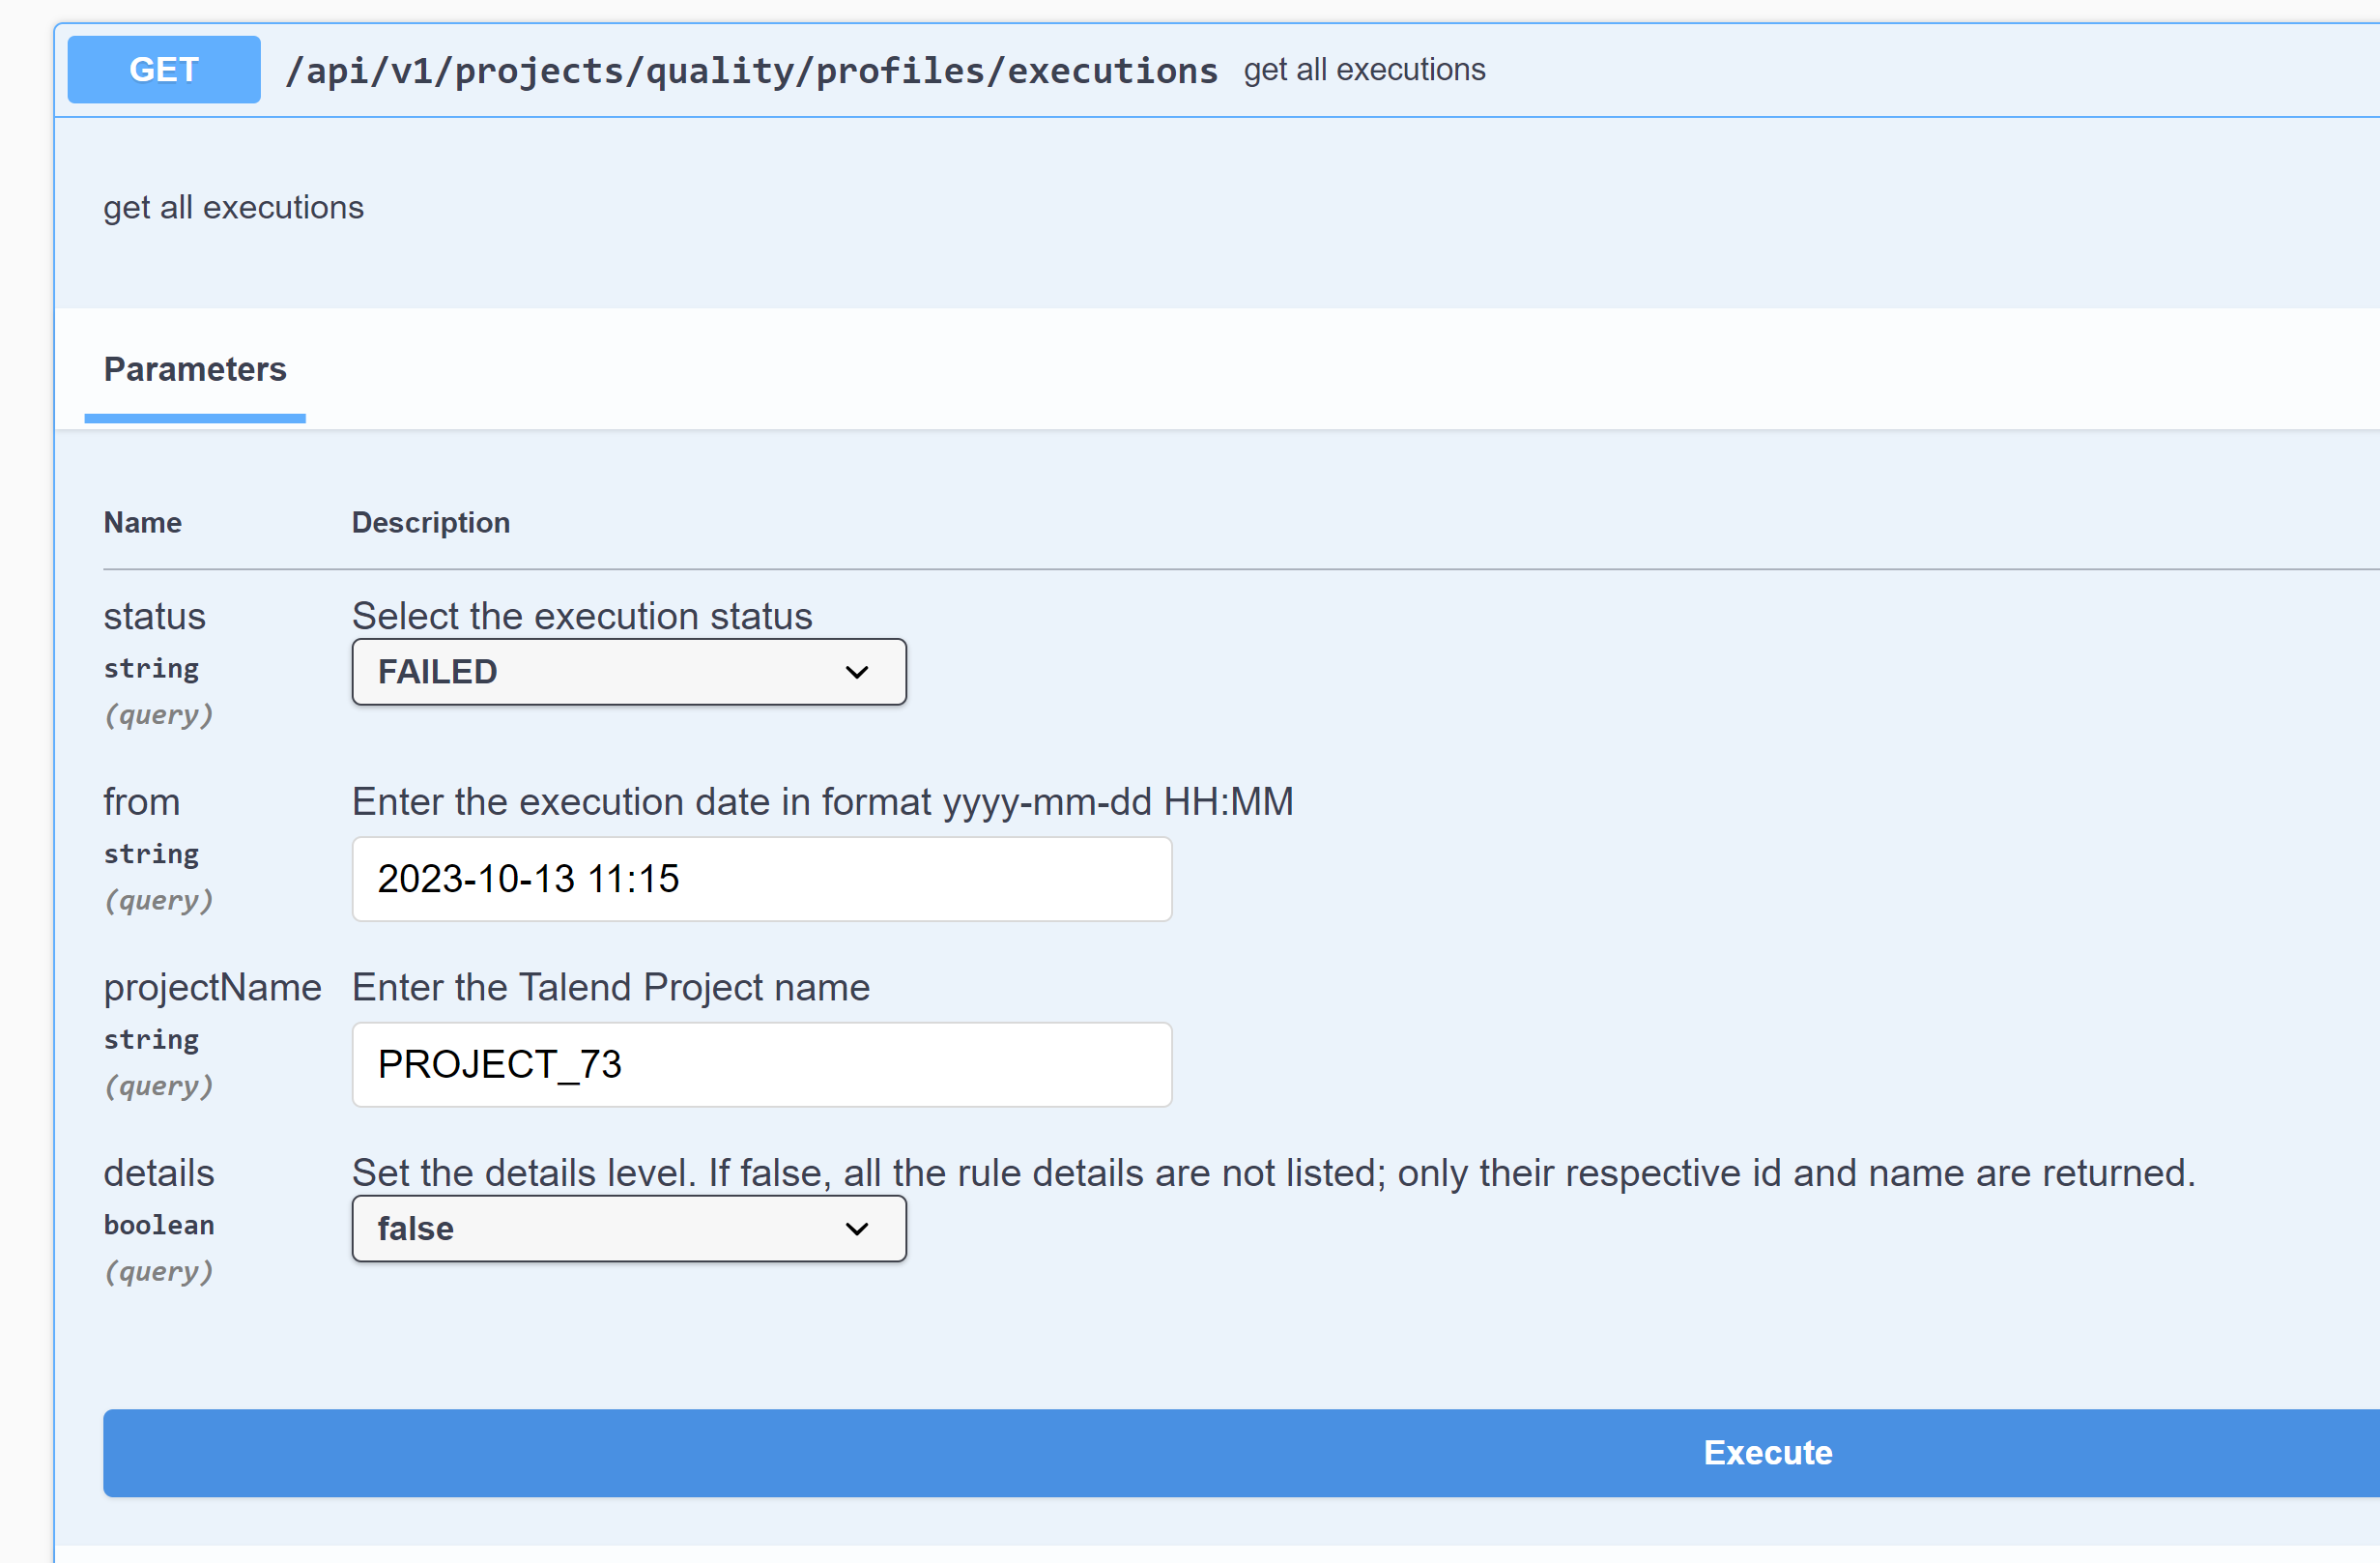
Task: Click the chevron on the FAILED selector
Action: point(858,671)
